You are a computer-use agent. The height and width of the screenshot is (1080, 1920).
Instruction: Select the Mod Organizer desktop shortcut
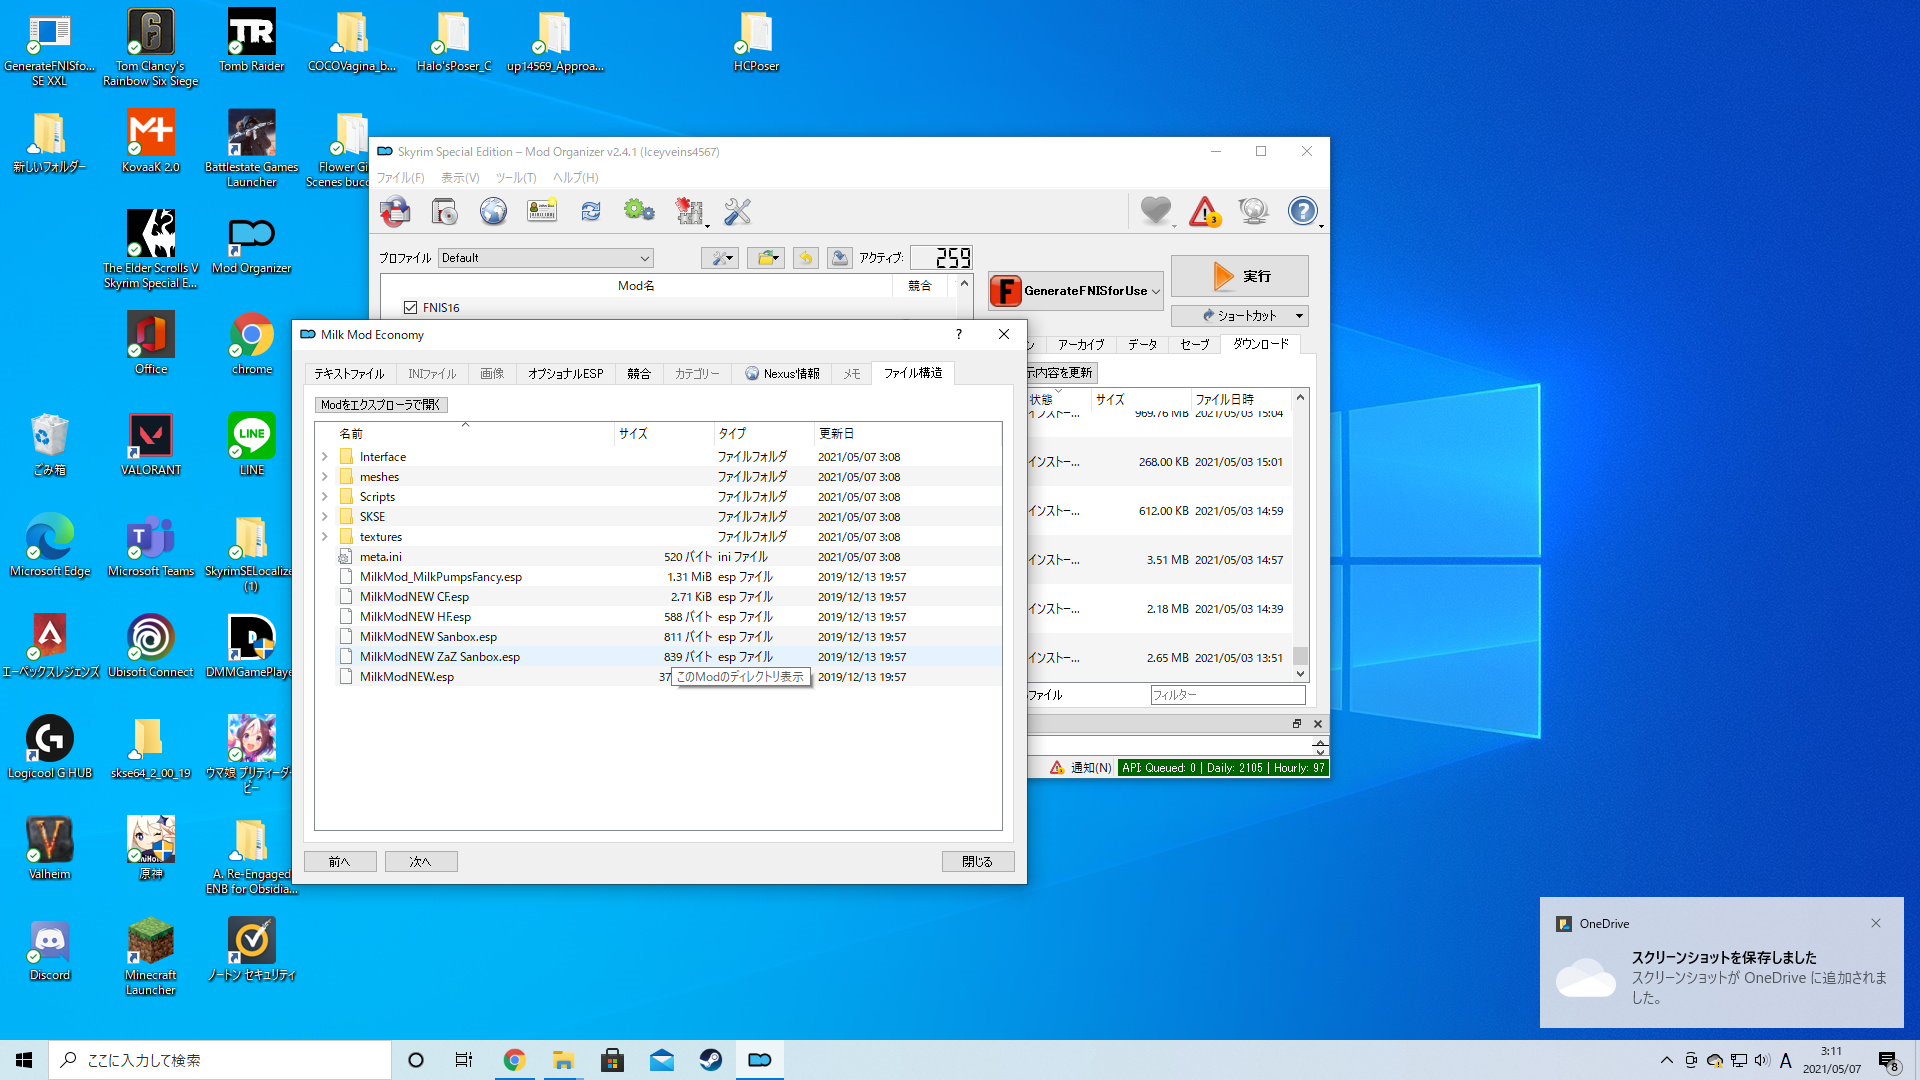pos(251,244)
